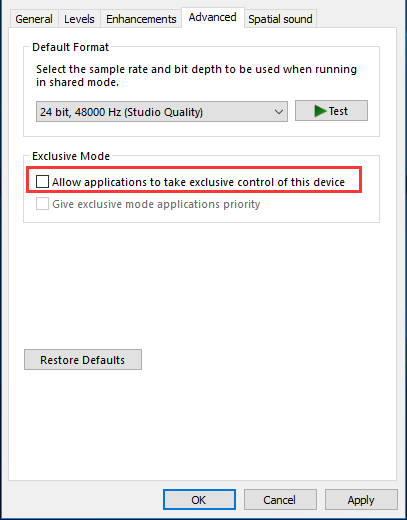Select the 24 bit, 48000 Hz combo box
This screenshot has width=407, height=520.
point(162,112)
